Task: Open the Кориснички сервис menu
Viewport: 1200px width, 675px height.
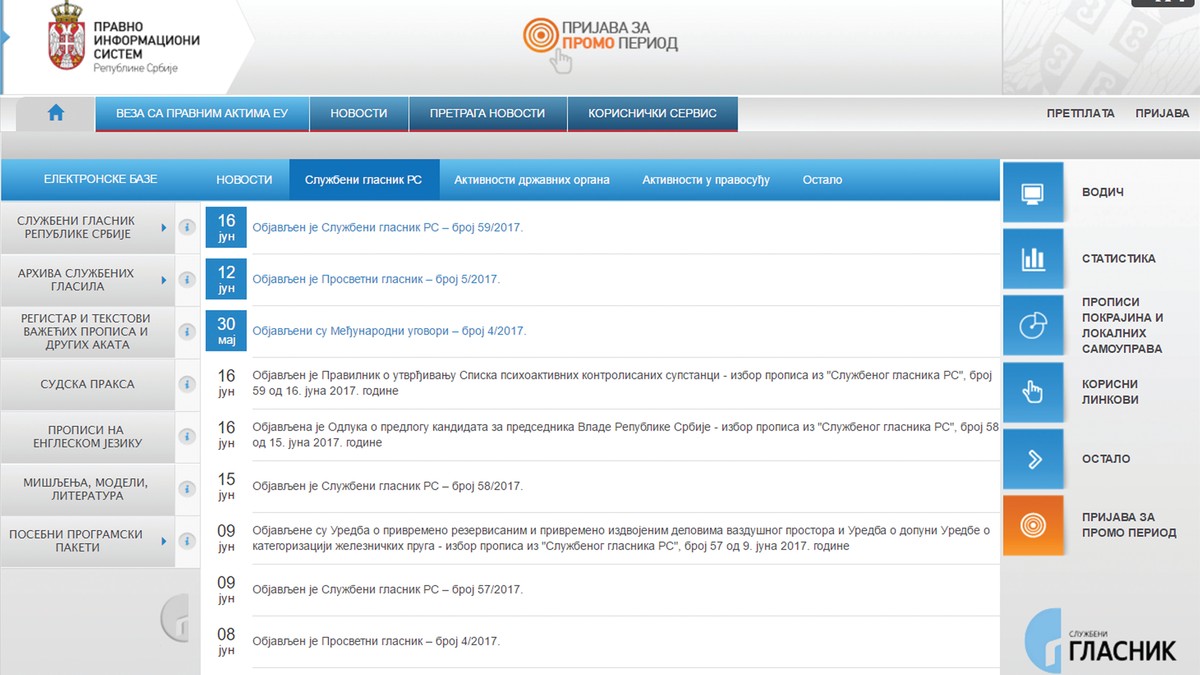Action: [652, 113]
